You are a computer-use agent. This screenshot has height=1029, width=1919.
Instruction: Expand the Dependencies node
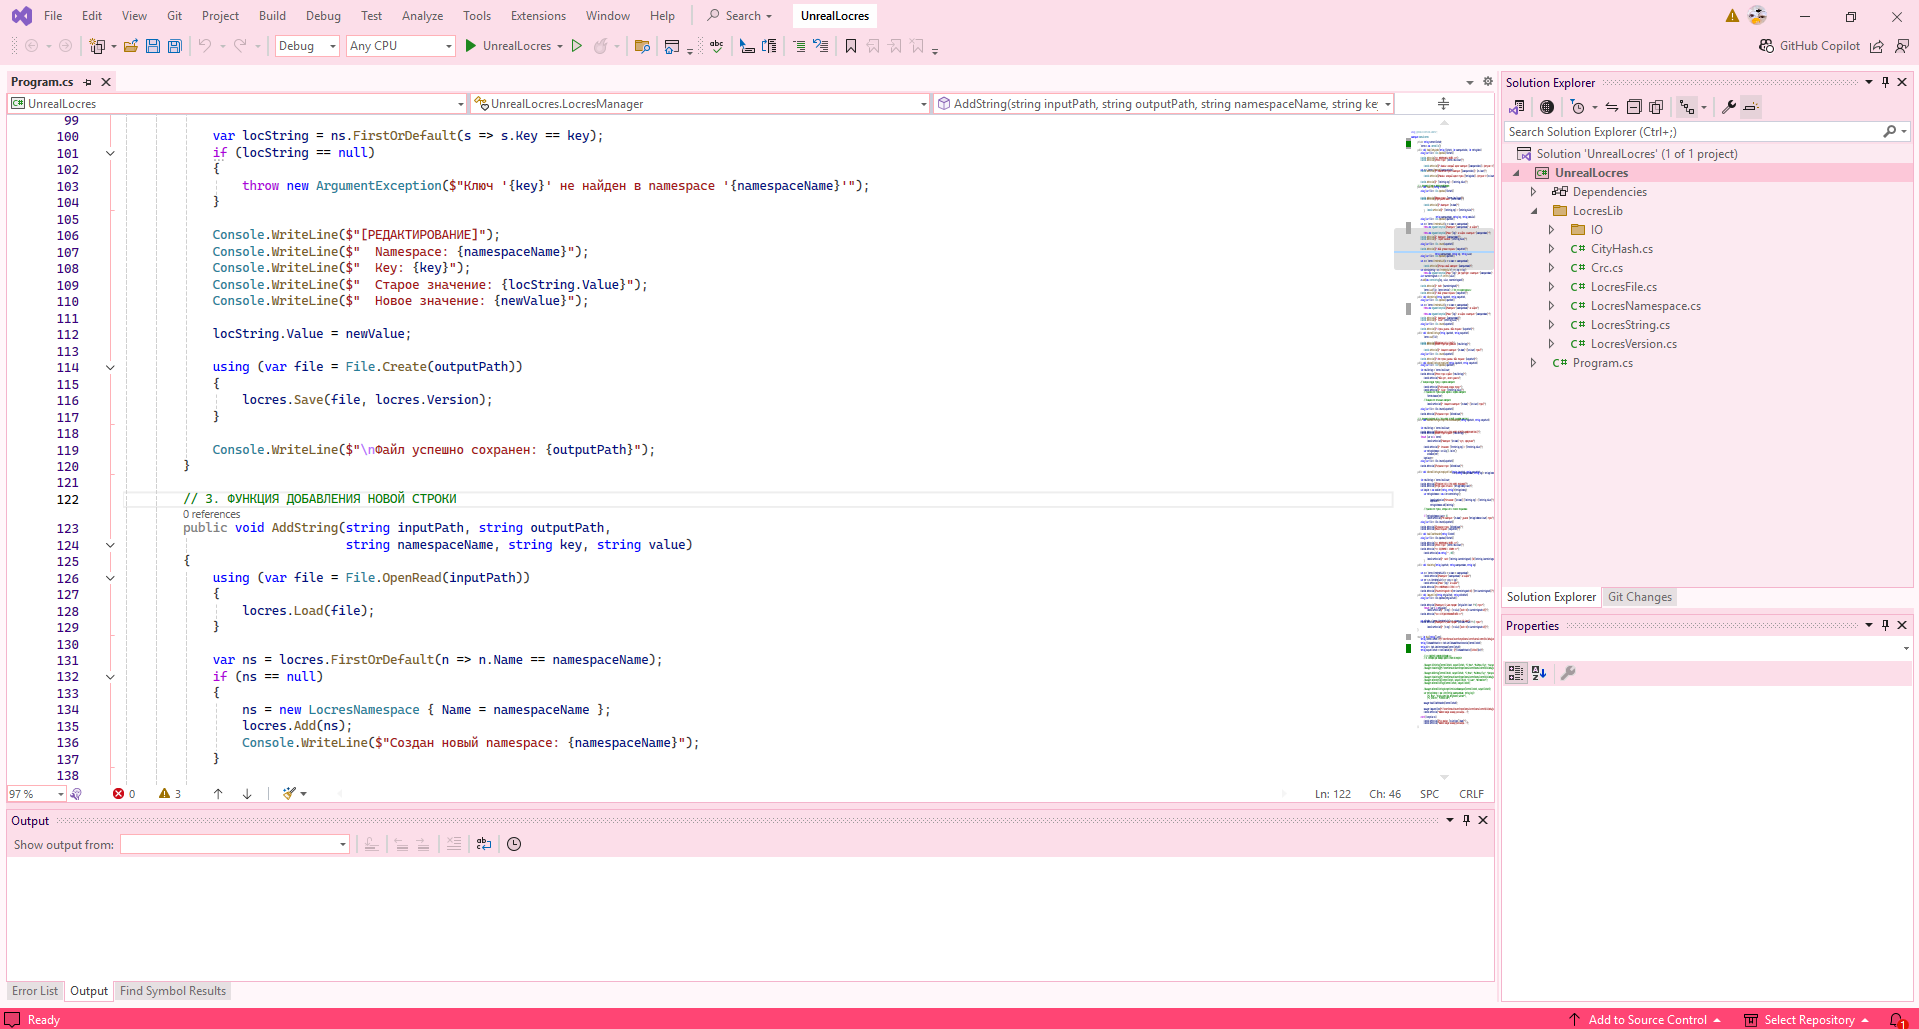pos(1533,192)
